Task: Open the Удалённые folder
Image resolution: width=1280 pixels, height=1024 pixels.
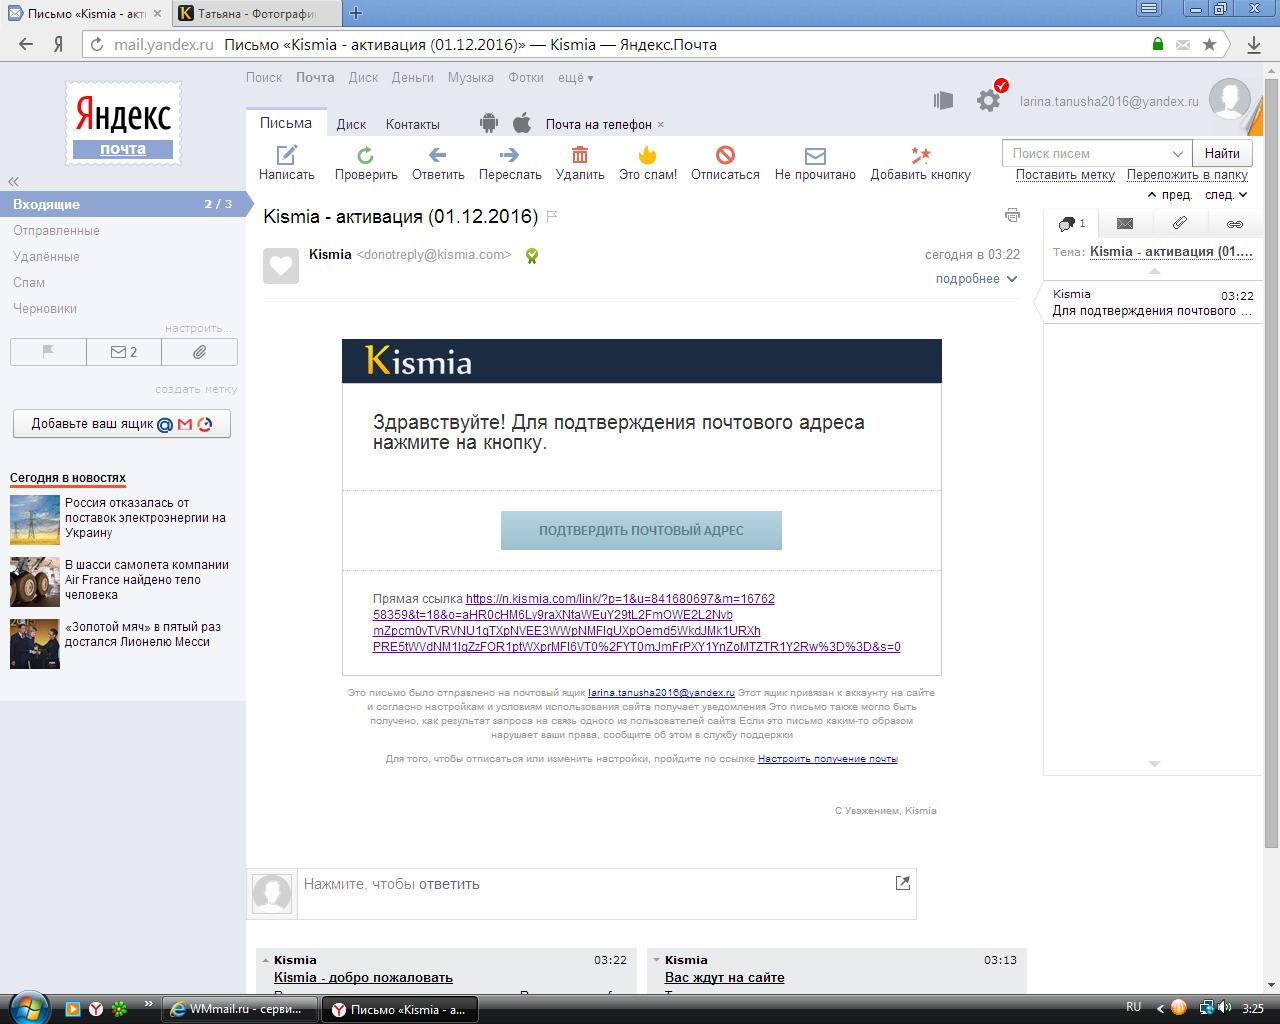Action: (46, 257)
